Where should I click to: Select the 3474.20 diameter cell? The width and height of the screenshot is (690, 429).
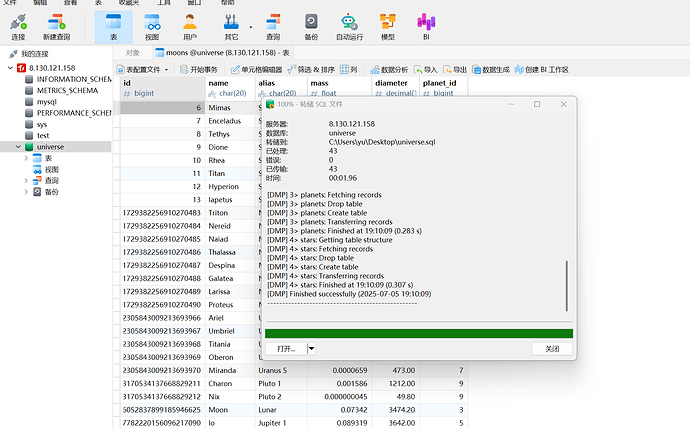[x=395, y=410]
